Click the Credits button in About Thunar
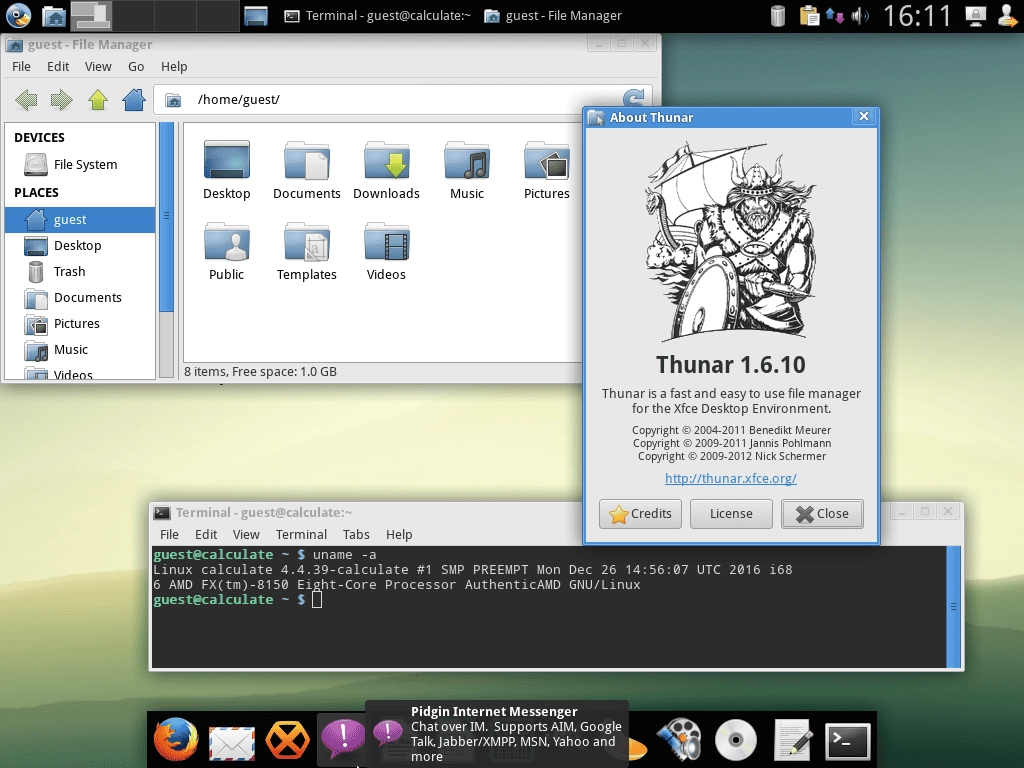 coord(640,514)
